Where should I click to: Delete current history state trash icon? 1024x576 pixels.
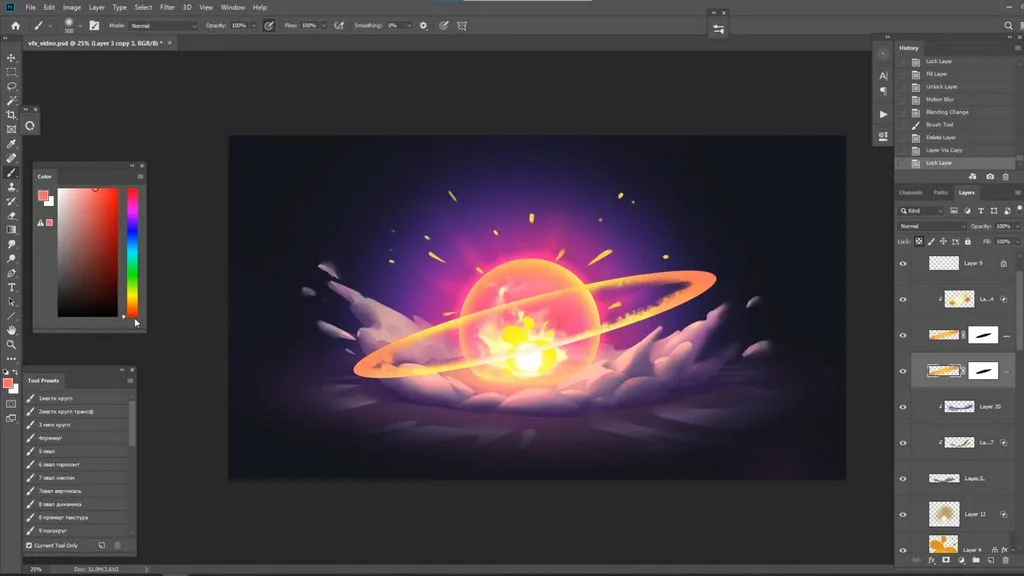(x=1006, y=177)
